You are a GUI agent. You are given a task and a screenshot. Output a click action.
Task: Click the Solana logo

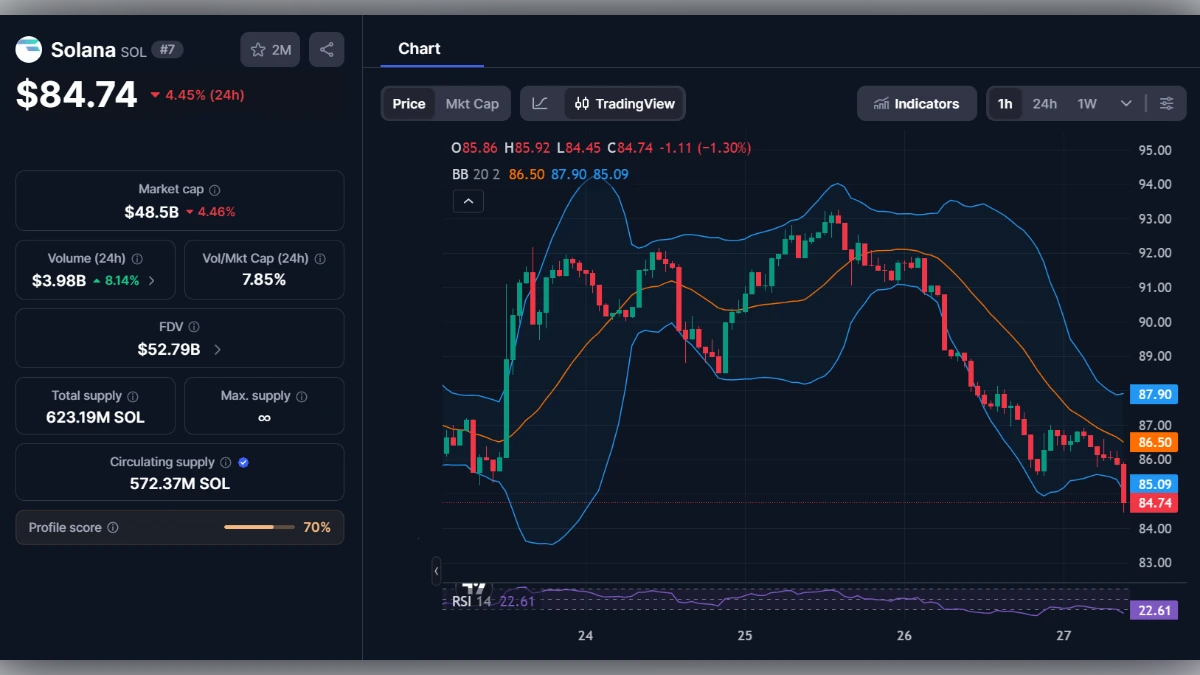[x=27, y=49]
